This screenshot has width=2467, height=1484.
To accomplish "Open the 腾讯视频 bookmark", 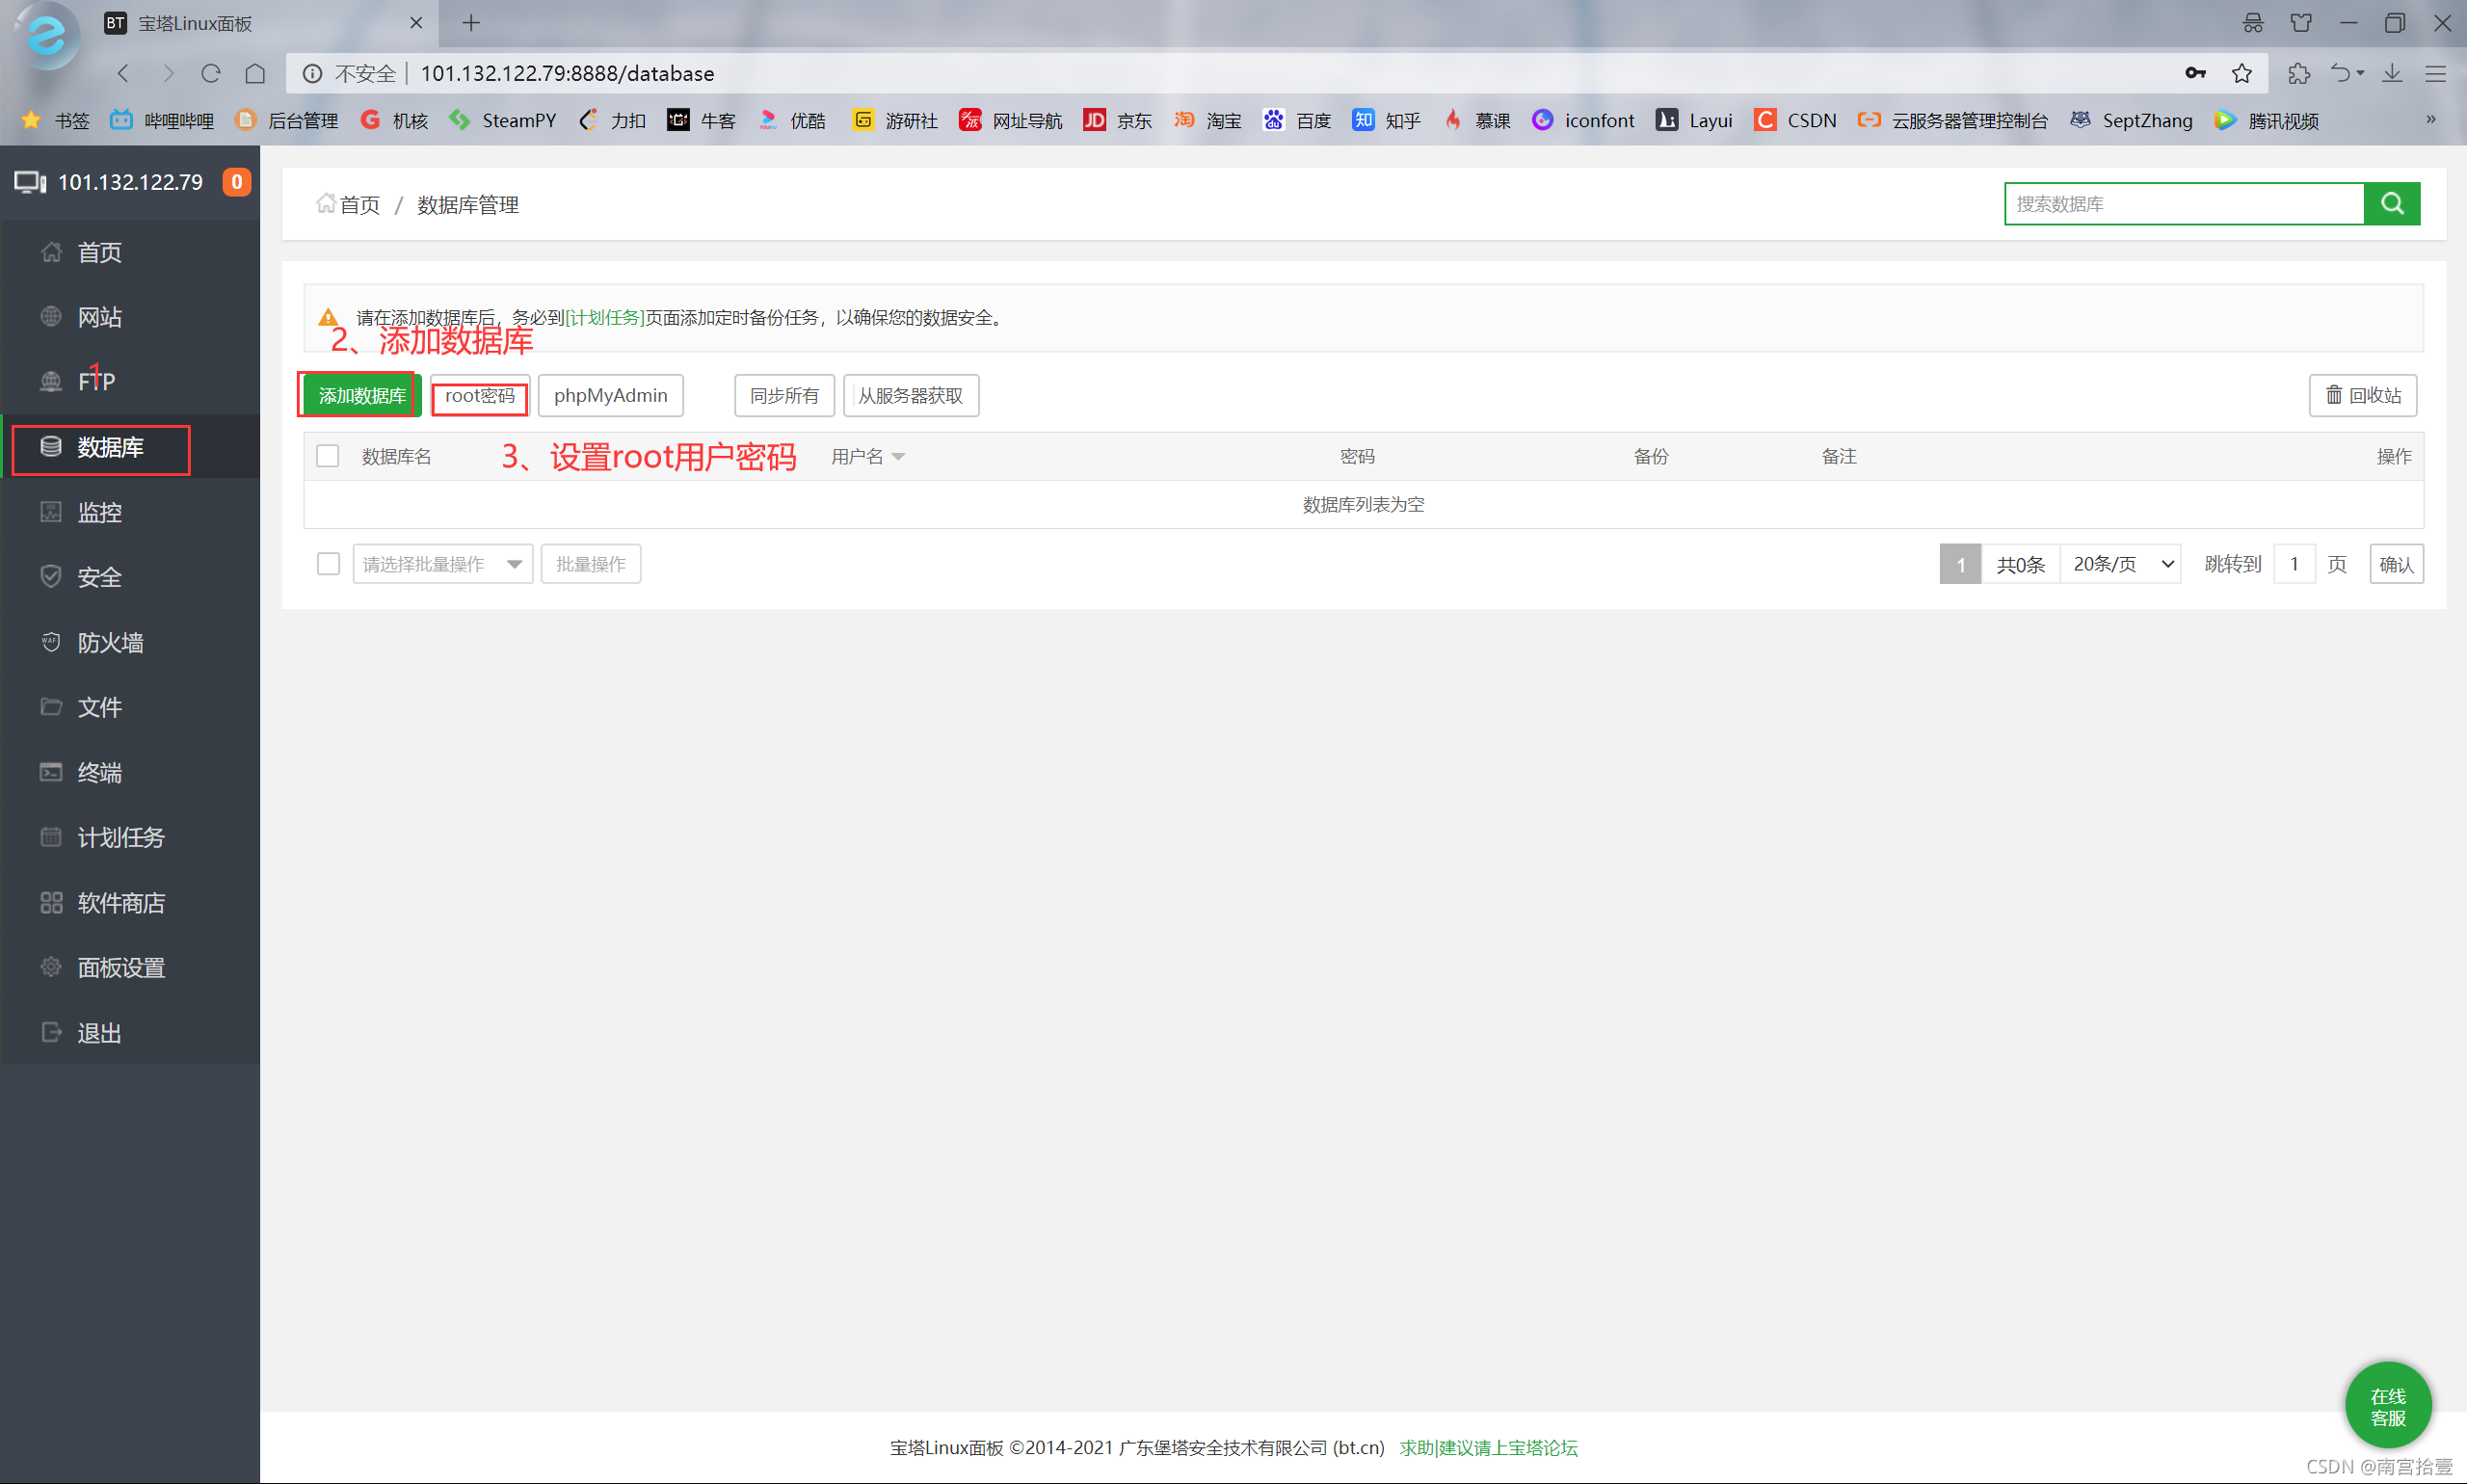I will pos(2267,120).
